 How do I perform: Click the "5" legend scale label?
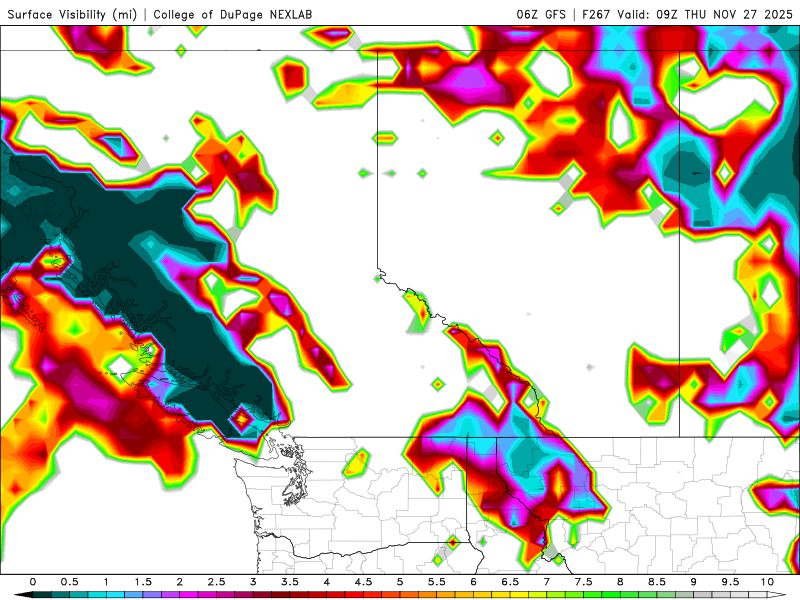400,582
